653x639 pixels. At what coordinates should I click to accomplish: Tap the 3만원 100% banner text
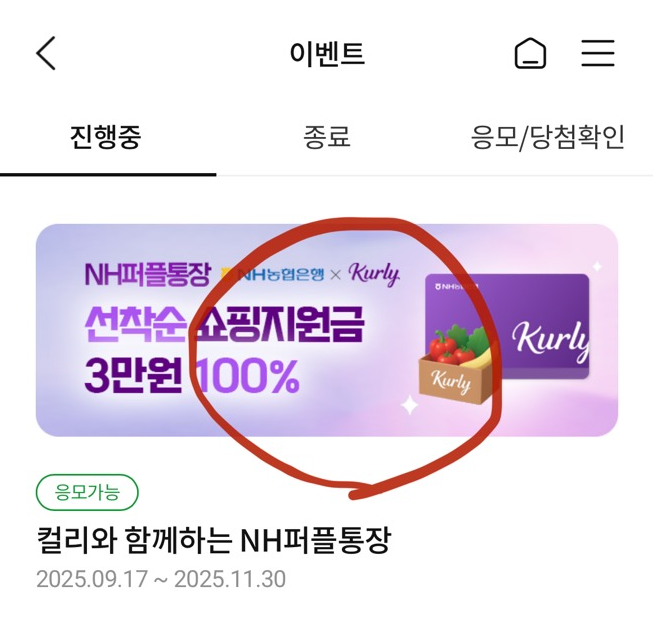pyautogui.click(x=192, y=375)
